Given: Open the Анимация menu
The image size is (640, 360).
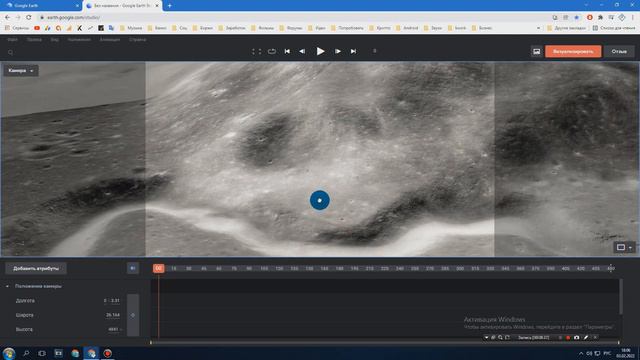Looking at the screenshot, I should [x=110, y=40].
